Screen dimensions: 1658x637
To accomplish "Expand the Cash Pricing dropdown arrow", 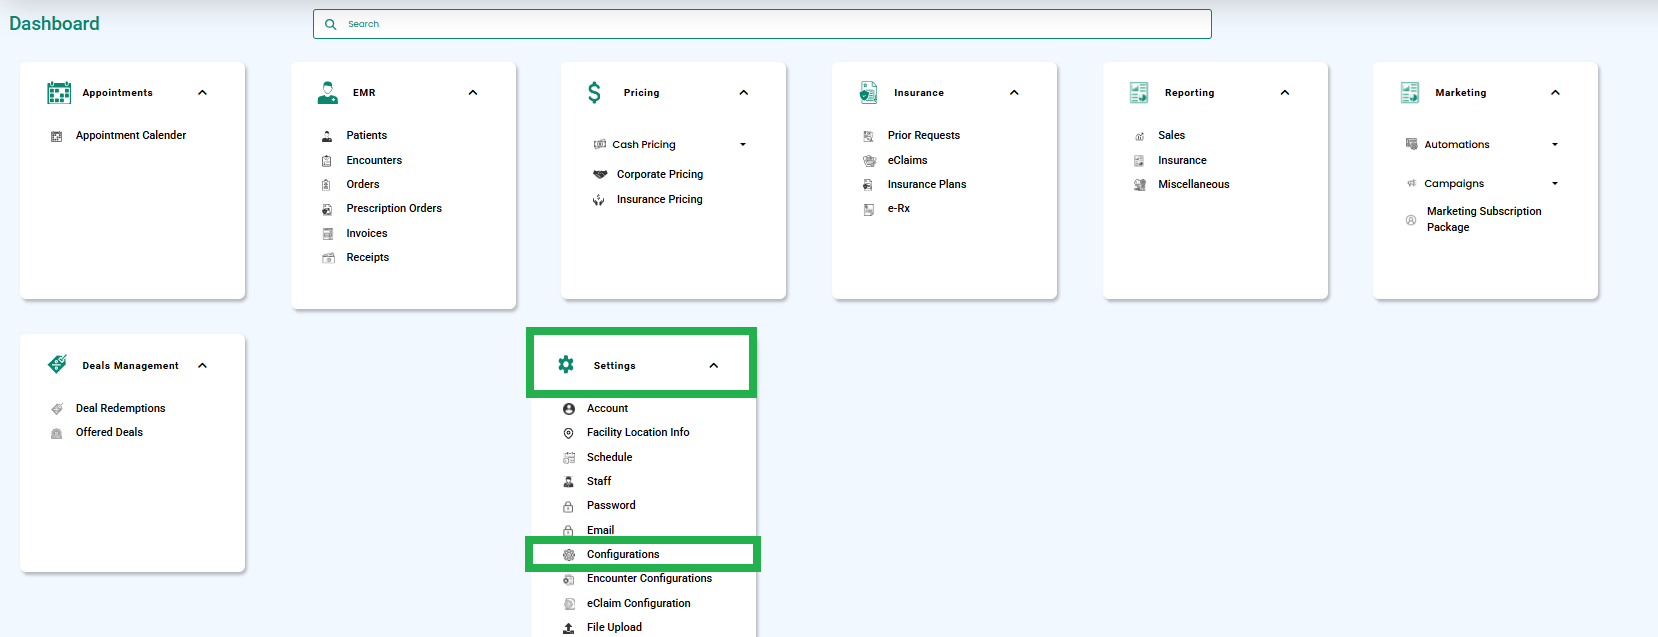I will click(x=743, y=145).
